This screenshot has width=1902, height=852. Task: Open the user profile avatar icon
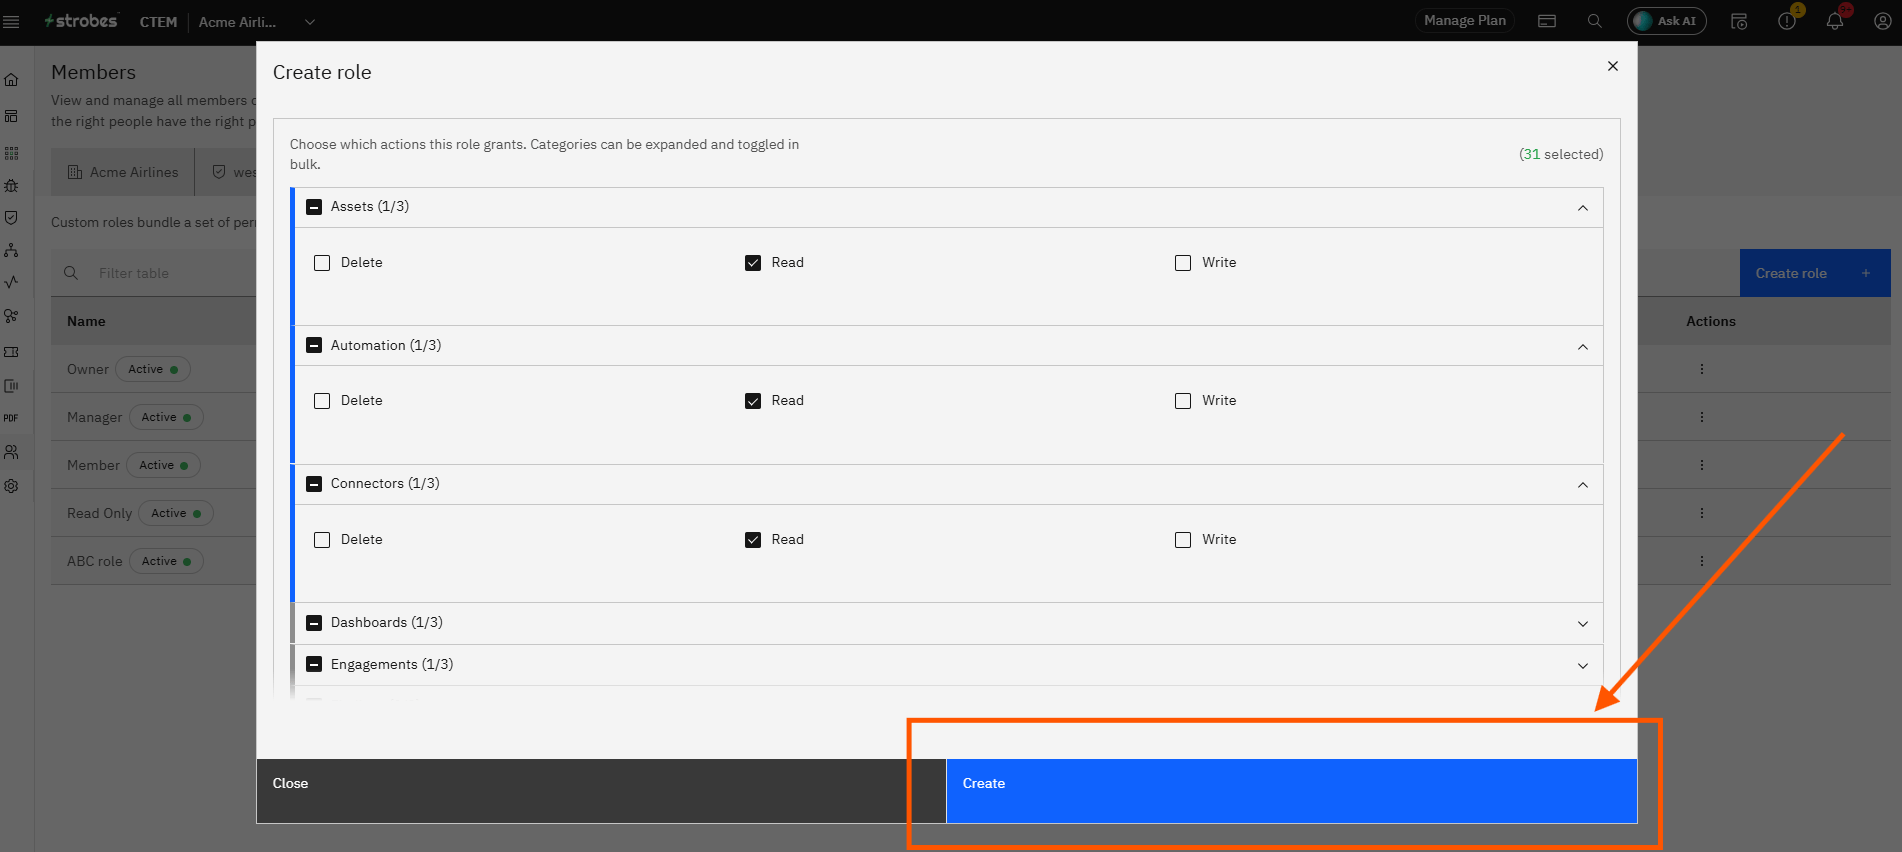[x=1882, y=21]
